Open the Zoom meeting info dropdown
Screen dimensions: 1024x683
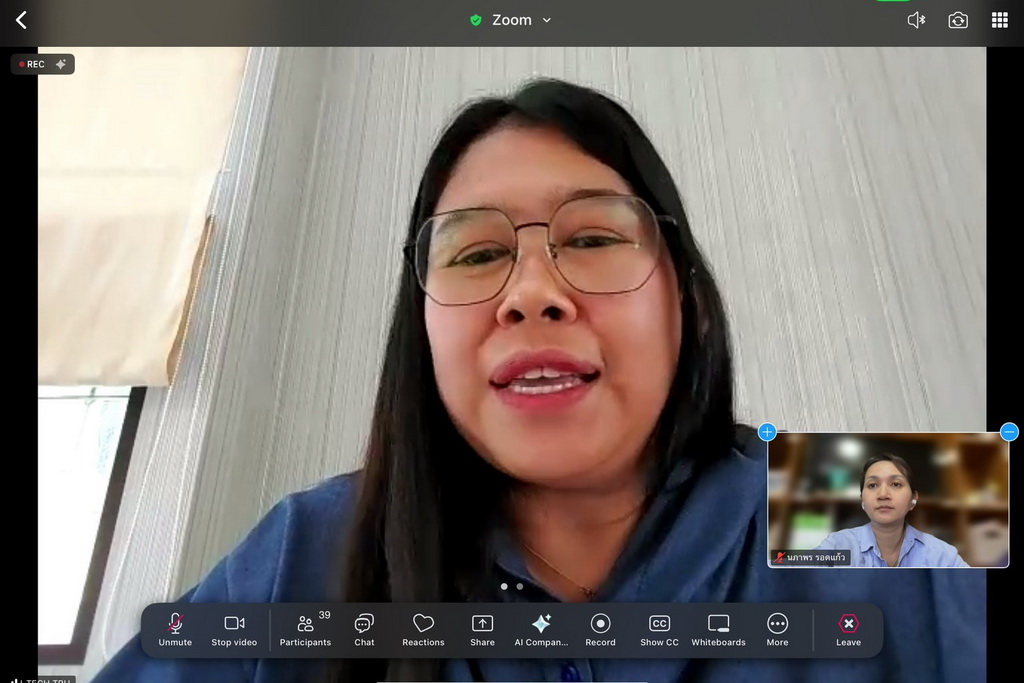[x=520, y=20]
